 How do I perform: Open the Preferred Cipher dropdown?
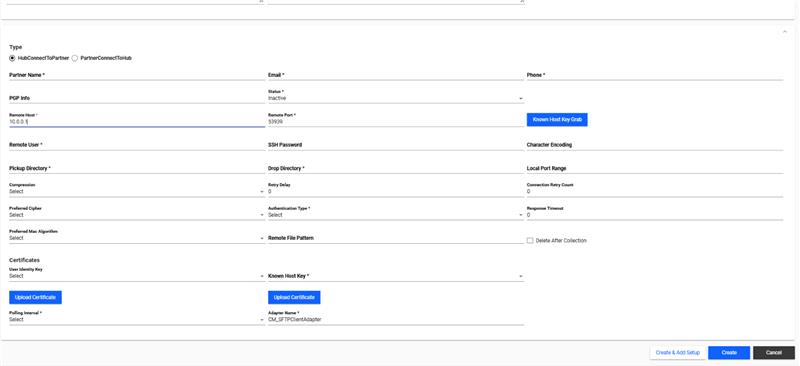[137, 212]
